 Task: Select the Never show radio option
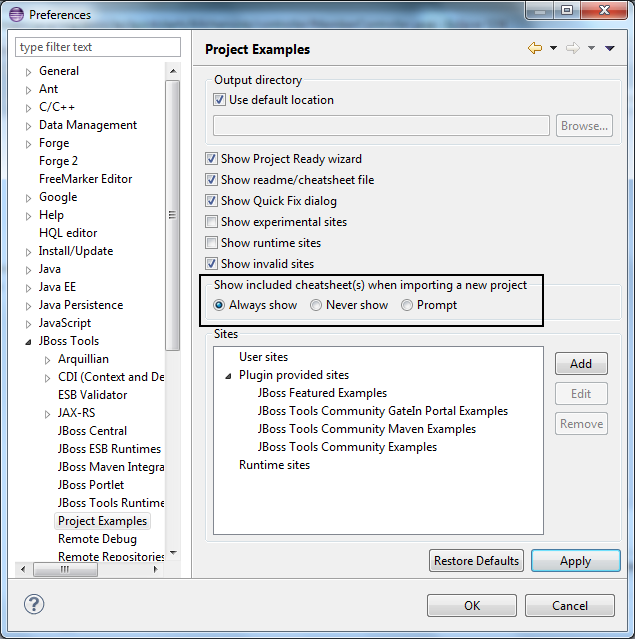(x=316, y=305)
